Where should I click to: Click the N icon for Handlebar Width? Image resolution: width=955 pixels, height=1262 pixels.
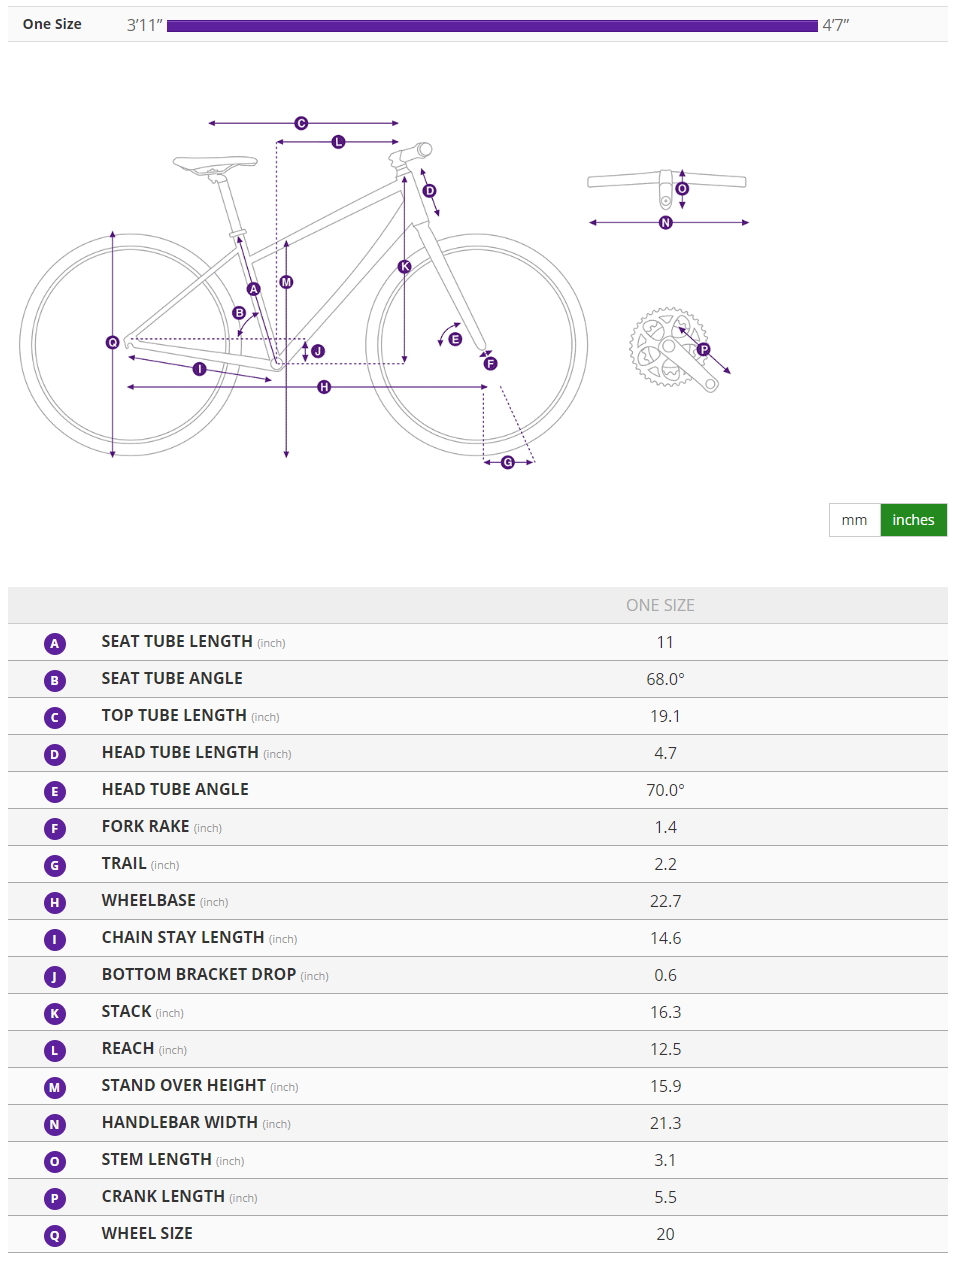pos(55,1125)
